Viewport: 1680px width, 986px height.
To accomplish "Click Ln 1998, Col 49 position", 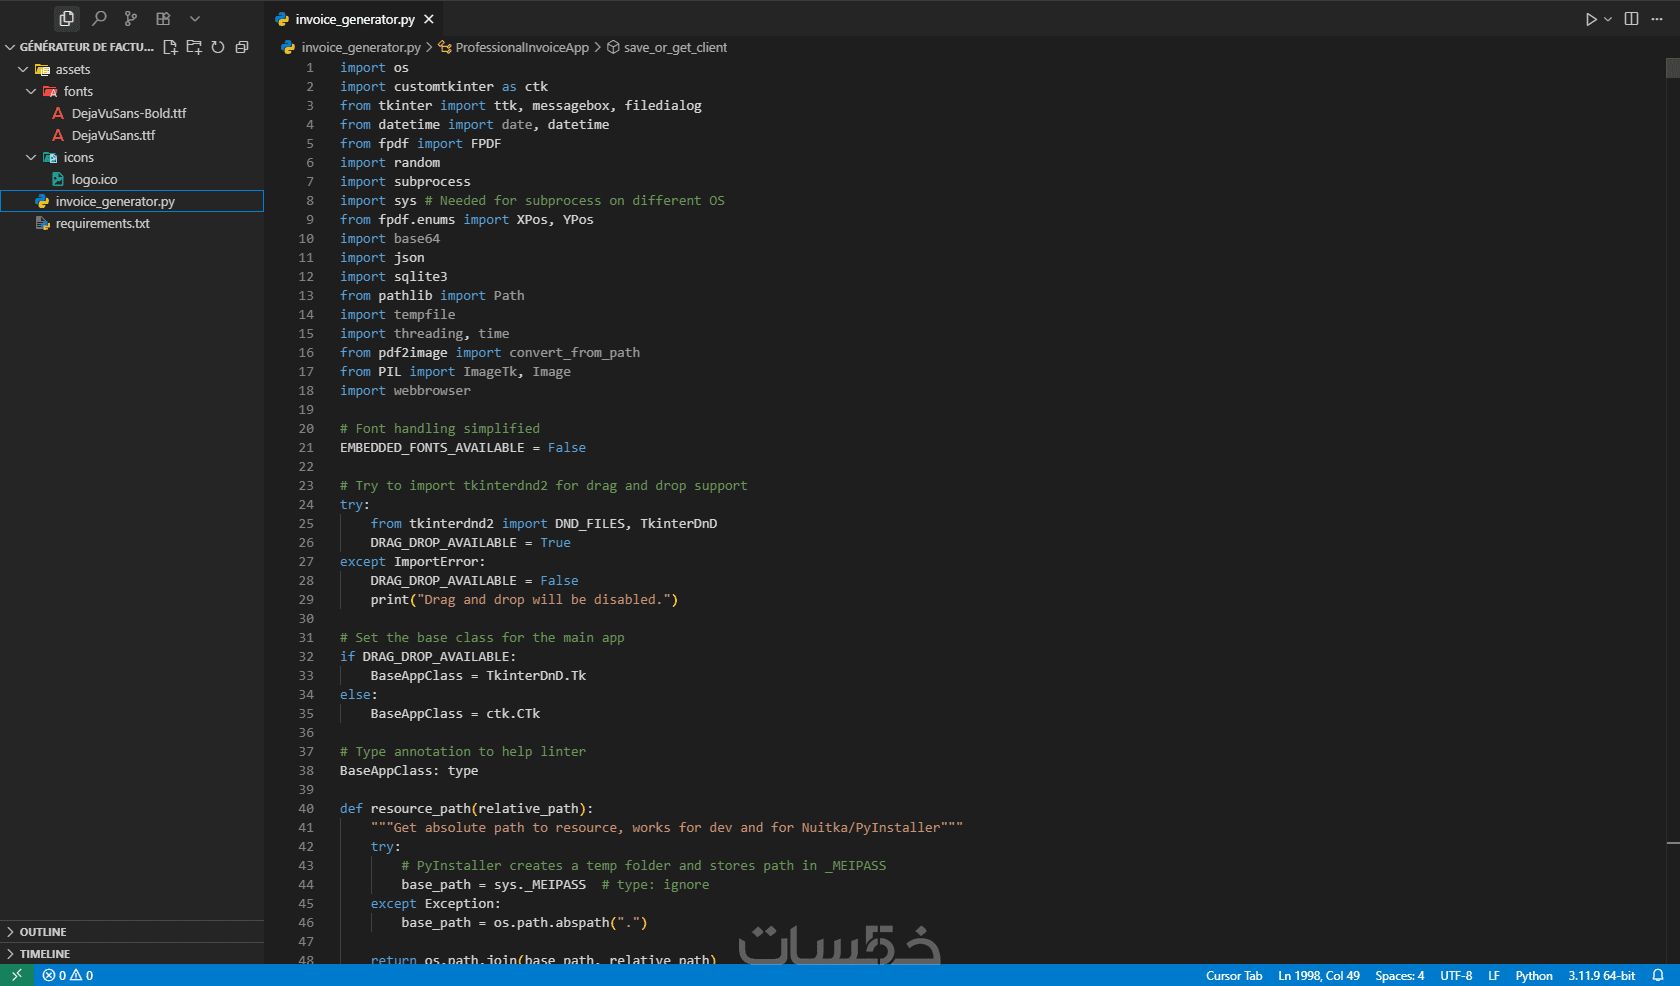I will [1319, 975].
